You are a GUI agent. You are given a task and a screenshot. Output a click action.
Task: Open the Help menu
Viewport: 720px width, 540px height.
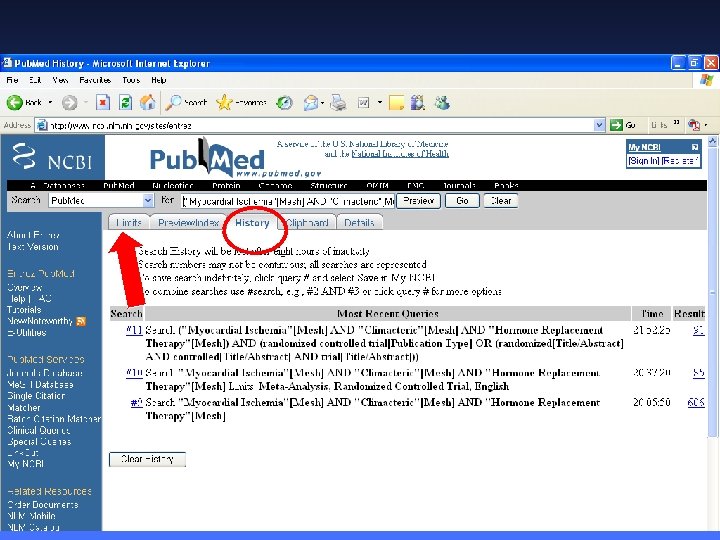coord(159,80)
